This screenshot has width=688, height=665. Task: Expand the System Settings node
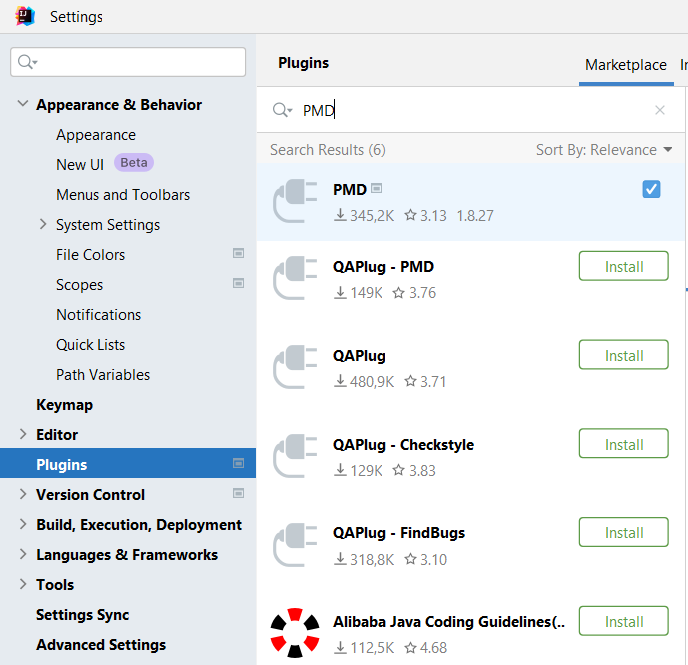(x=43, y=224)
